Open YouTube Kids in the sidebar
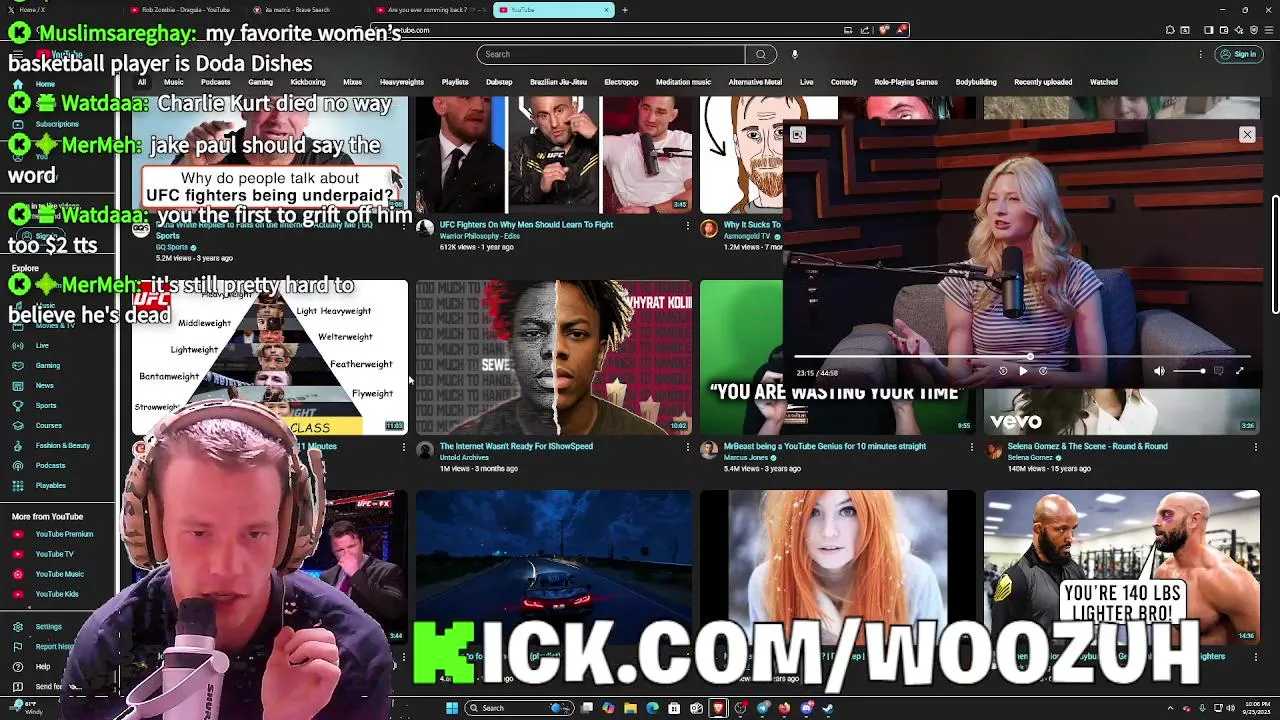Screen dimensions: 1280x720 click(56, 594)
